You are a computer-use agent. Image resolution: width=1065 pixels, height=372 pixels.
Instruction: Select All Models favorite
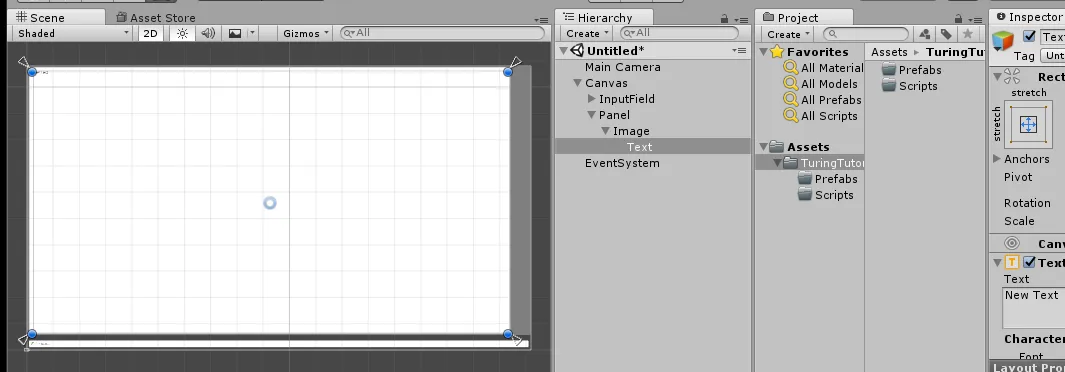pyautogui.click(x=829, y=84)
